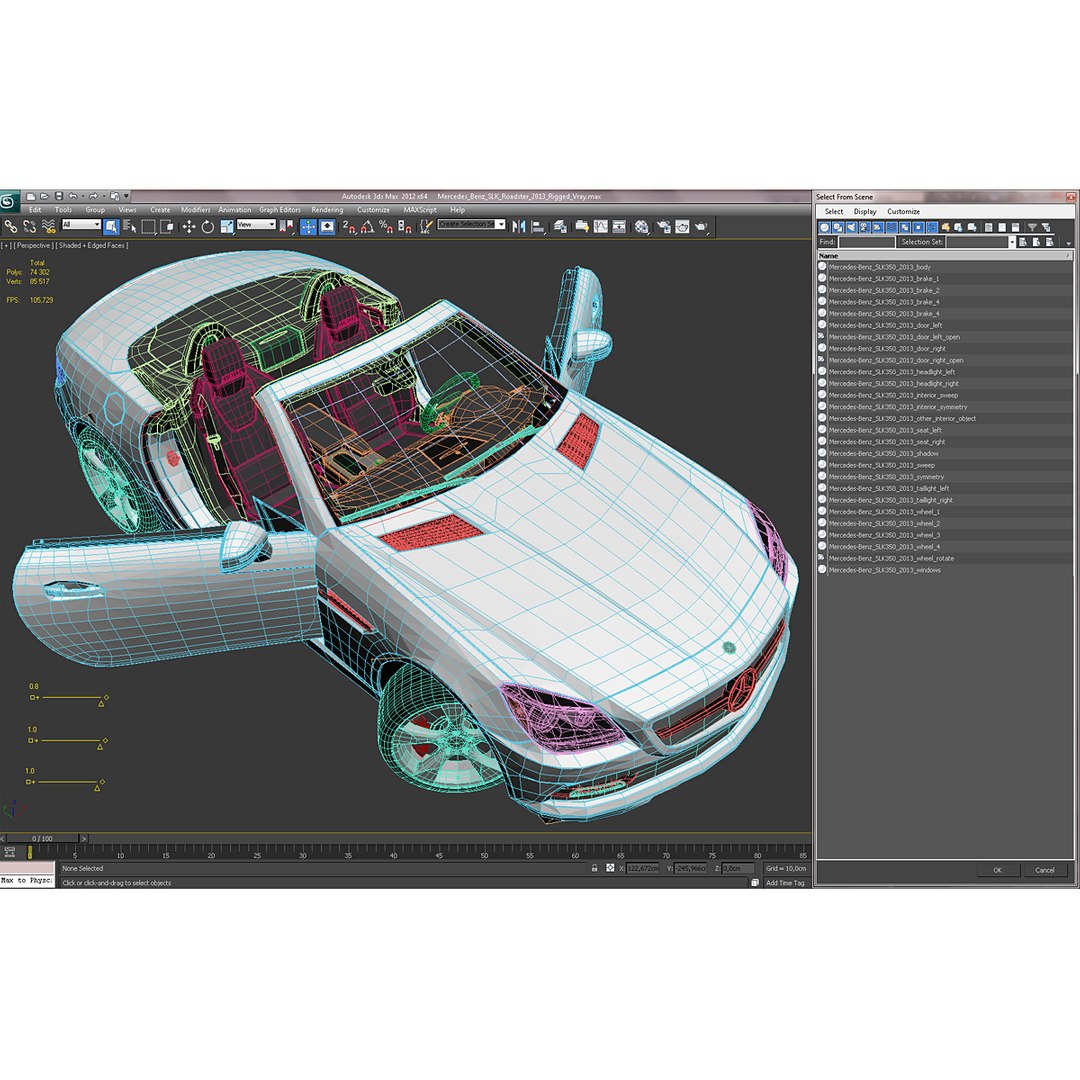The width and height of the screenshot is (1080, 1080).
Task: Toggle Select and Manipulate mode
Action: point(308,226)
